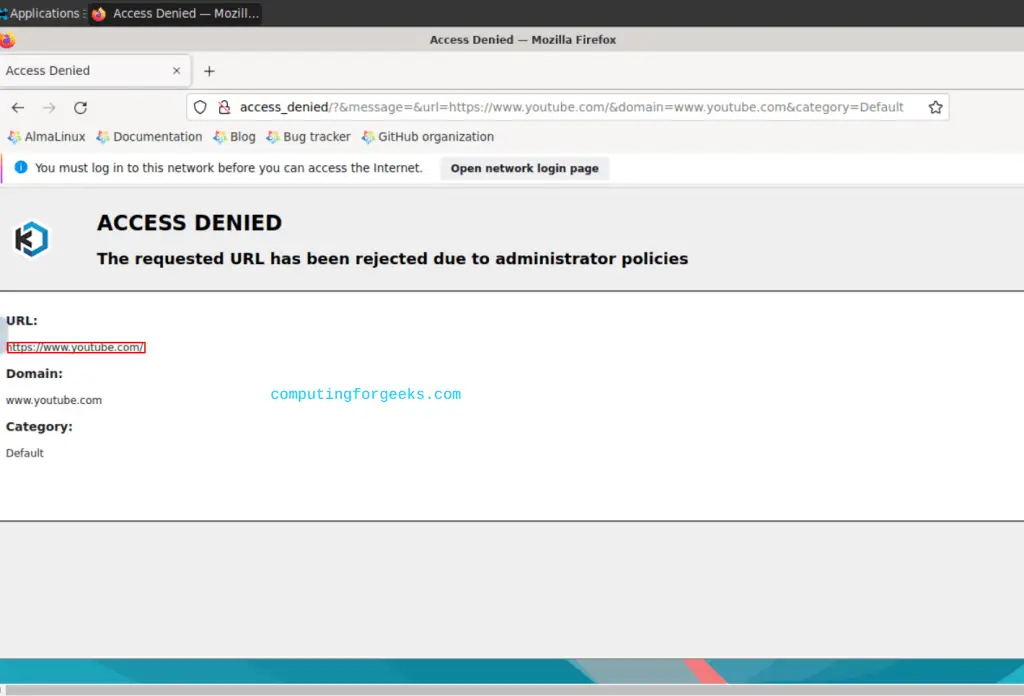Click the info icon in network notification

coord(21,168)
